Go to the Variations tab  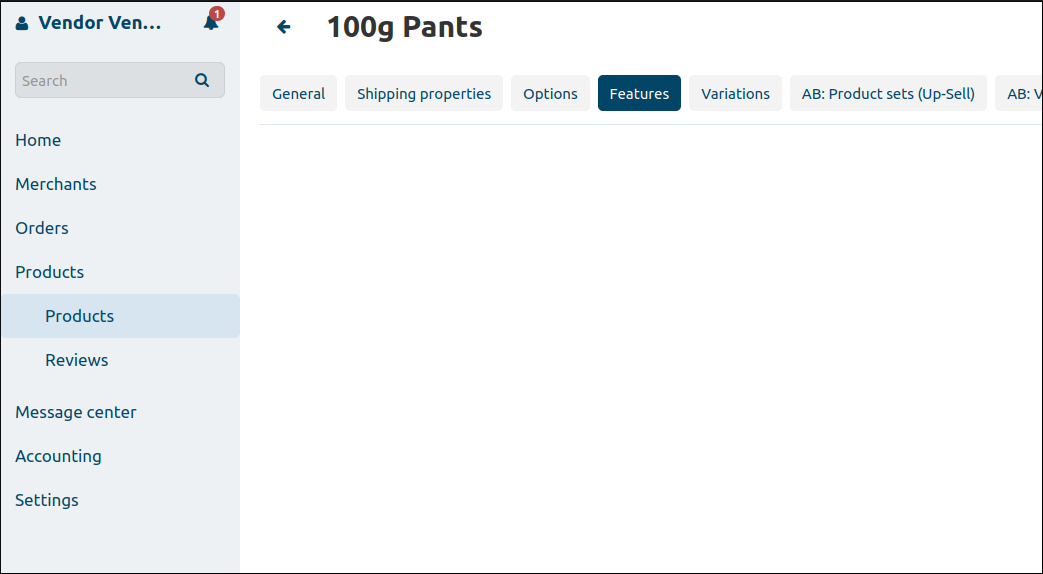[735, 94]
